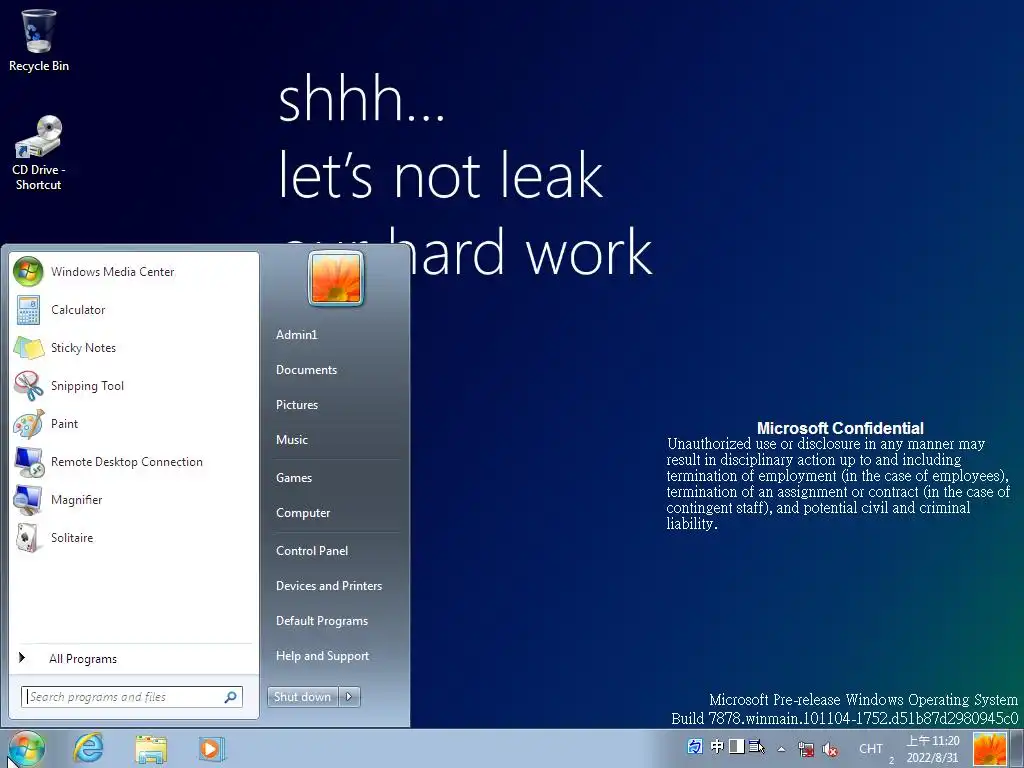Click the CHT language bar indicator
The width and height of the screenshot is (1024, 768).
871,749
